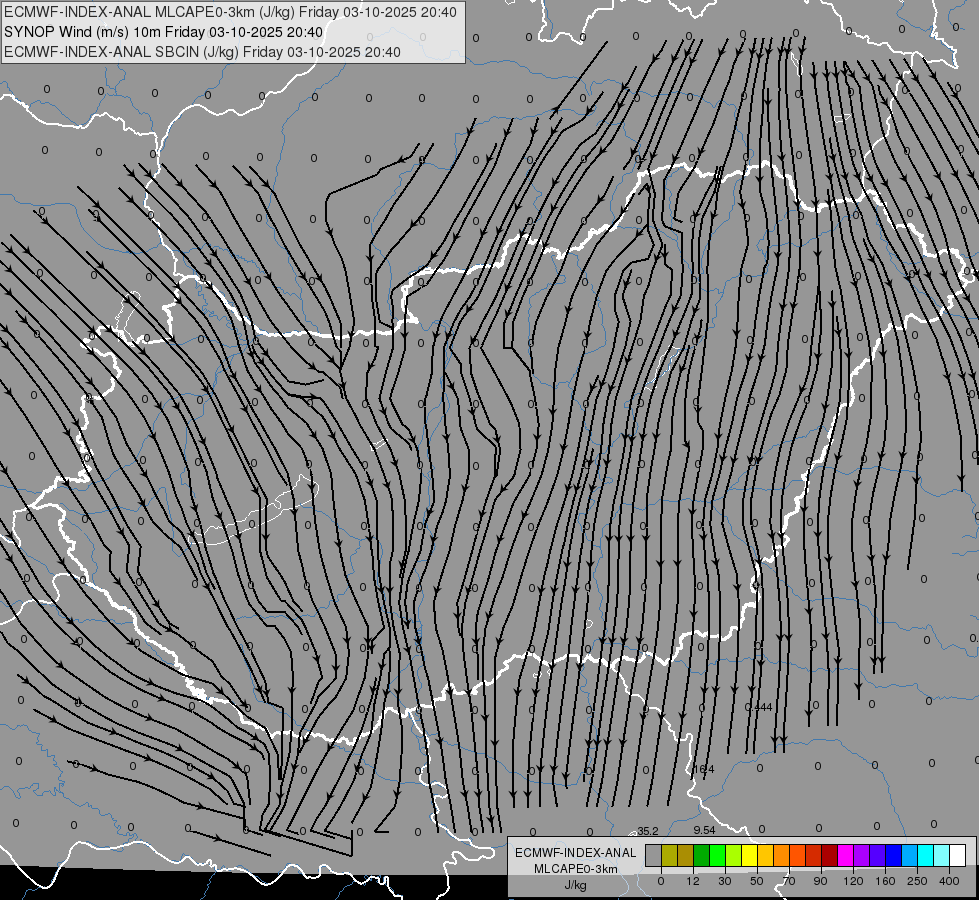Click the legend tick label 400
The width and height of the screenshot is (979, 900).
click(949, 881)
